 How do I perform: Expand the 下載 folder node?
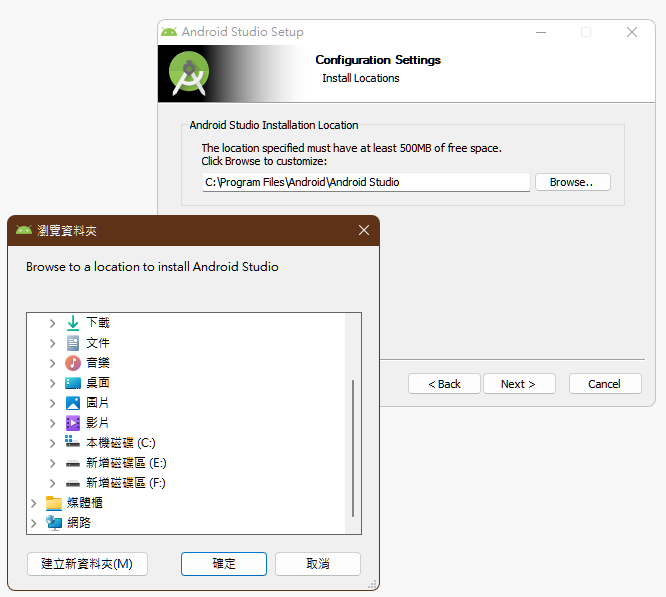click(52, 323)
